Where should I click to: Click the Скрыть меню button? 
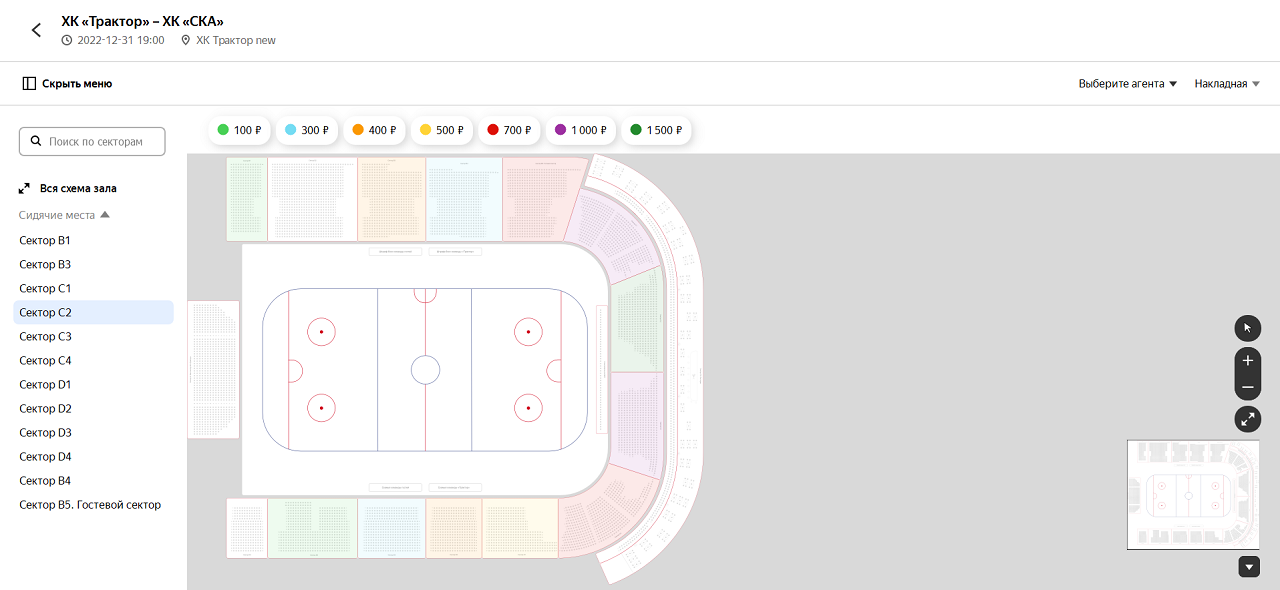coord(67,84)
